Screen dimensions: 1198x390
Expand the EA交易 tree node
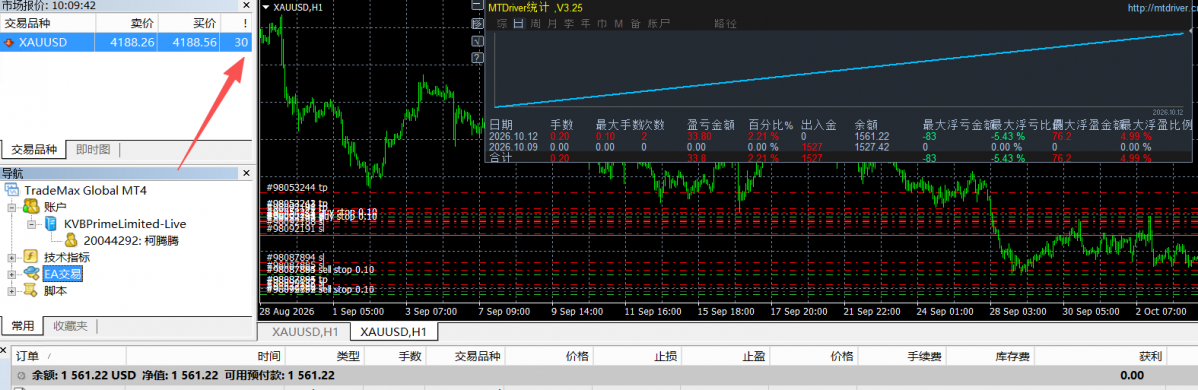(x=11, y=274)
